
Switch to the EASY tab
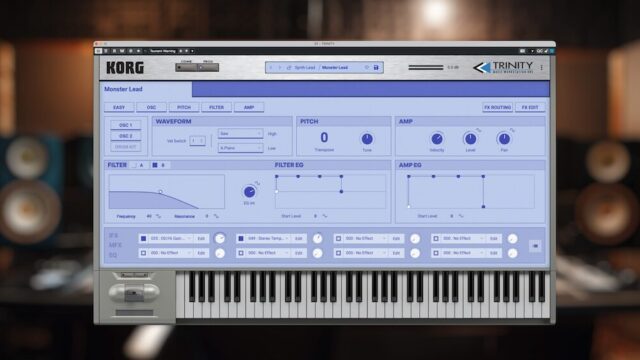(119, 107)
